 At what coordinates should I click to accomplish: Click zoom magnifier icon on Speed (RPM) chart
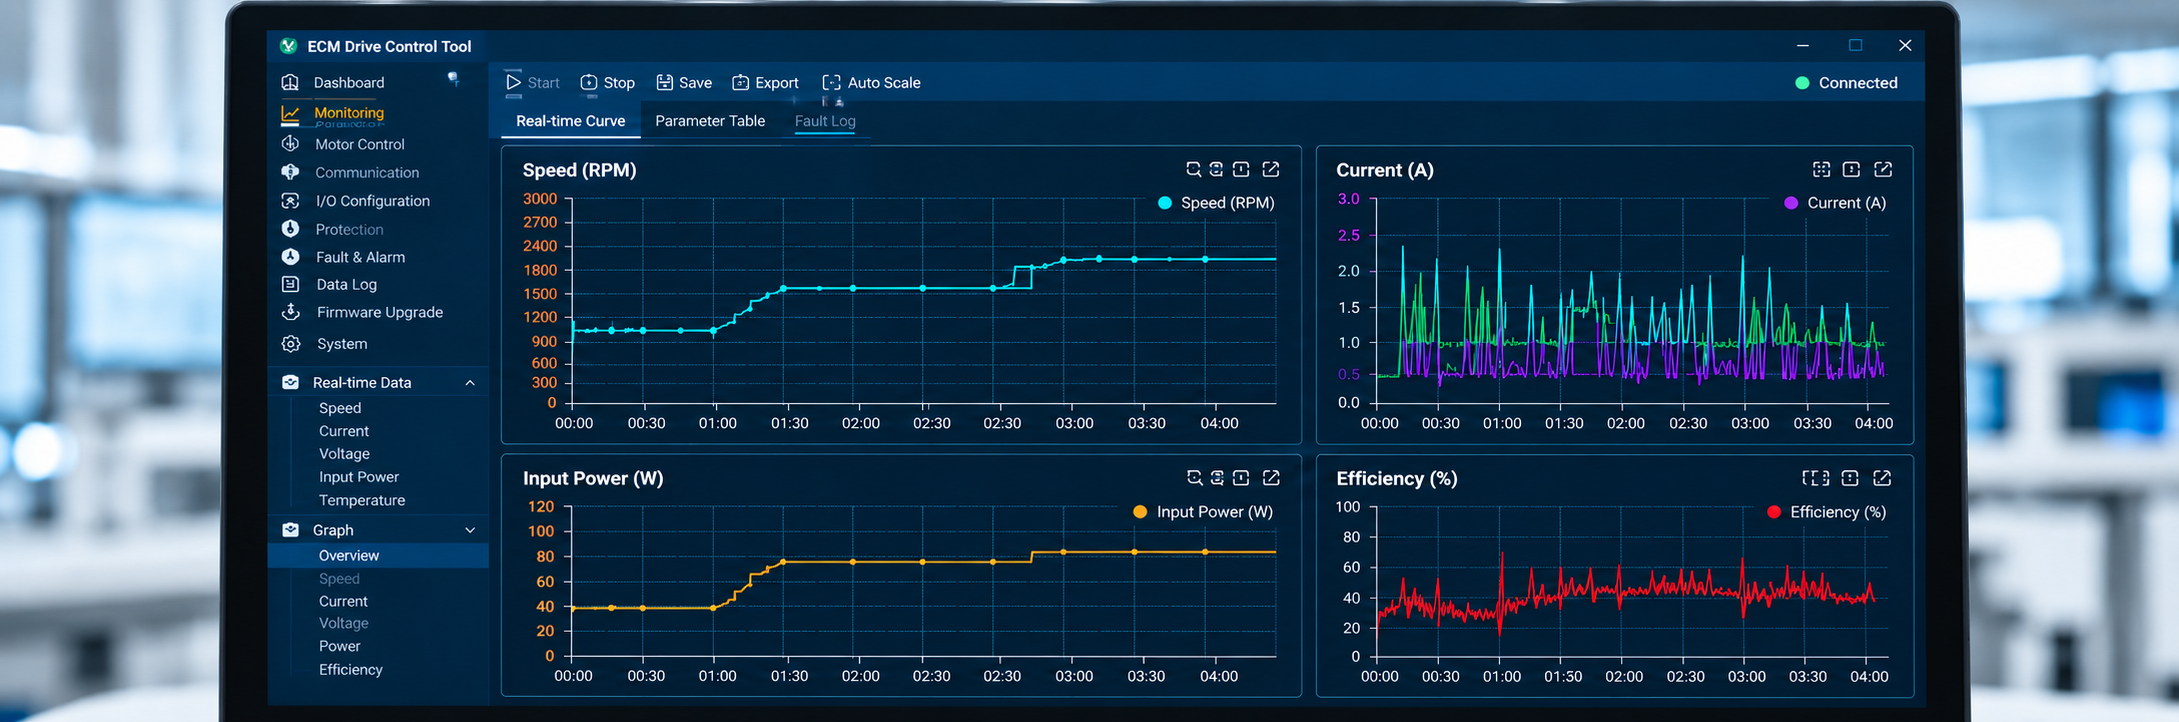click(x=1193, y=169)
